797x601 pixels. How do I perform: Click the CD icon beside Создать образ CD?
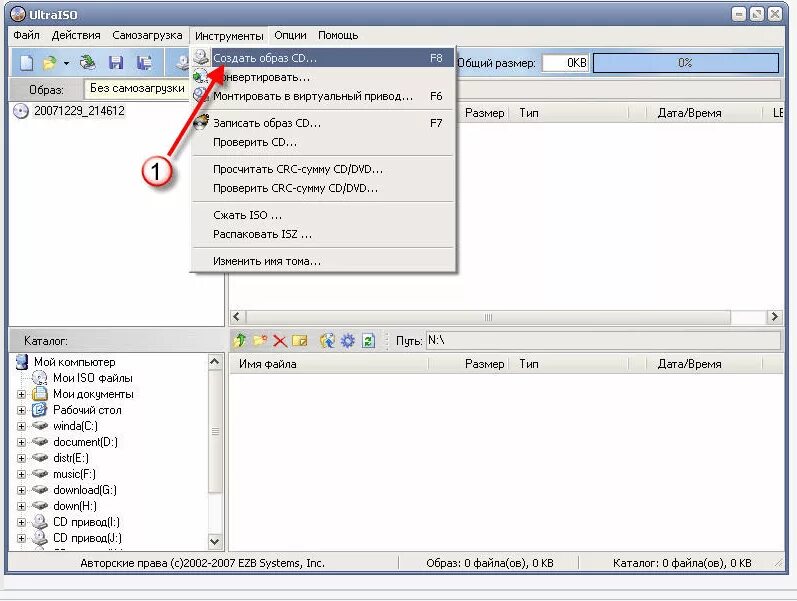201,57
